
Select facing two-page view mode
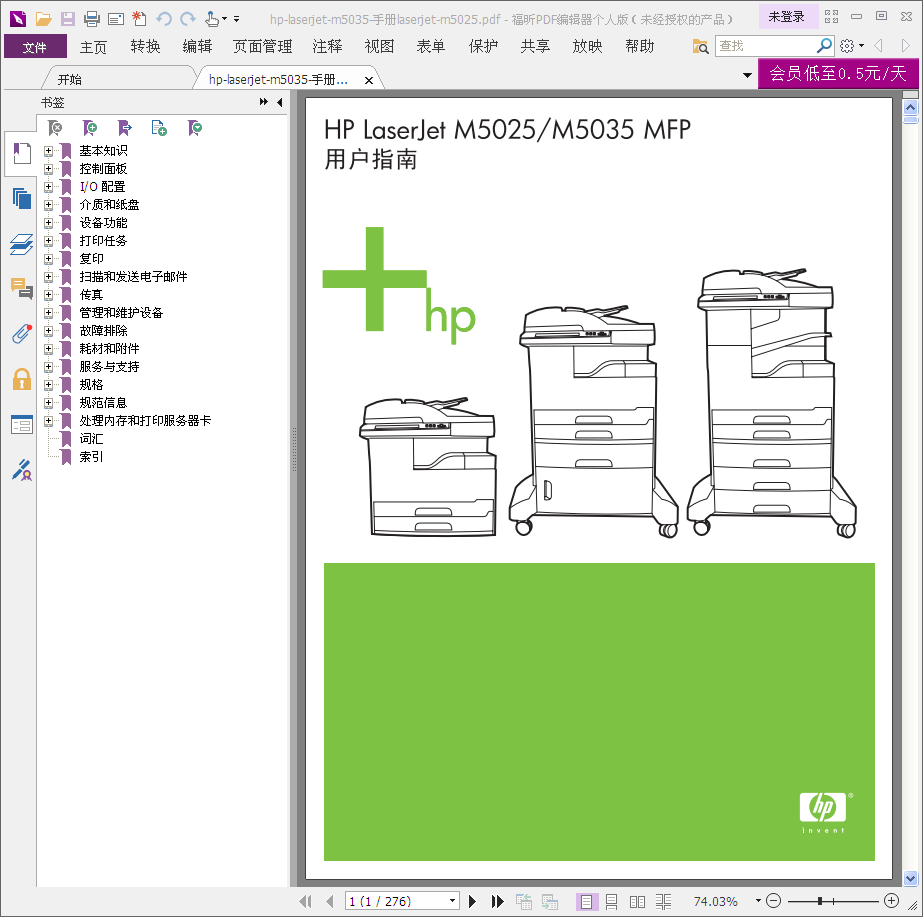click(x=638, y=901)
